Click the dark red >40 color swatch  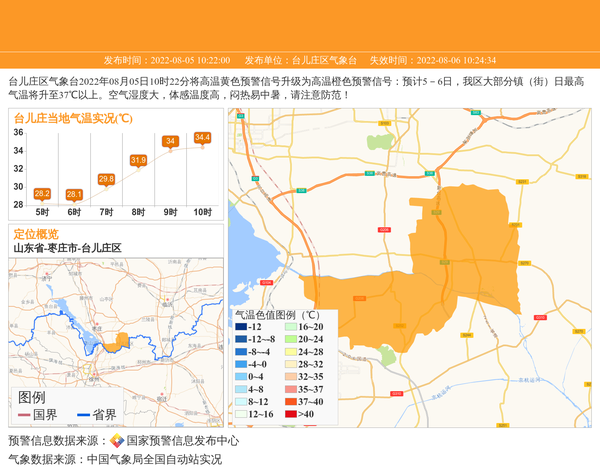[x=290, y=414]
